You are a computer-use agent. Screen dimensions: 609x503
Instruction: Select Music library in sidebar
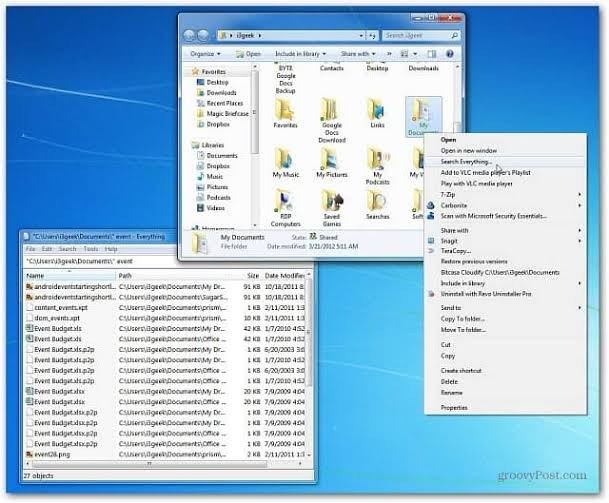pyautogui.click(x=215, y=177)
